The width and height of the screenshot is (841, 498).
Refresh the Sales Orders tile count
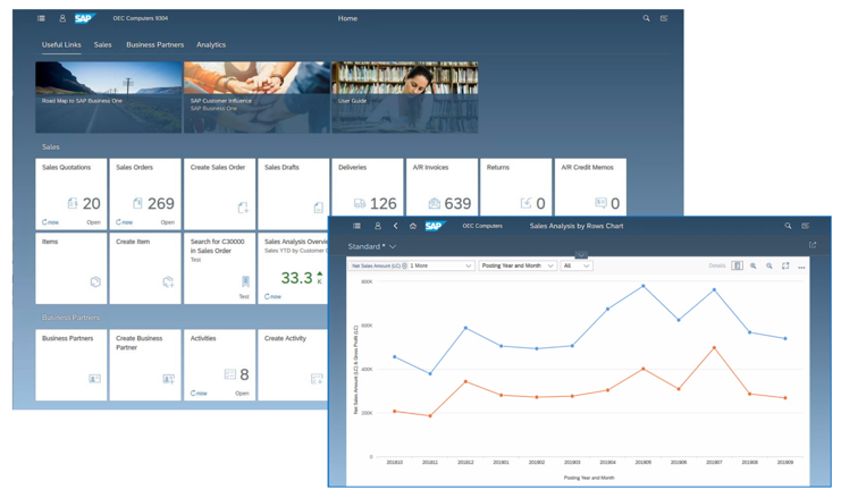click(x=124, y=222)
